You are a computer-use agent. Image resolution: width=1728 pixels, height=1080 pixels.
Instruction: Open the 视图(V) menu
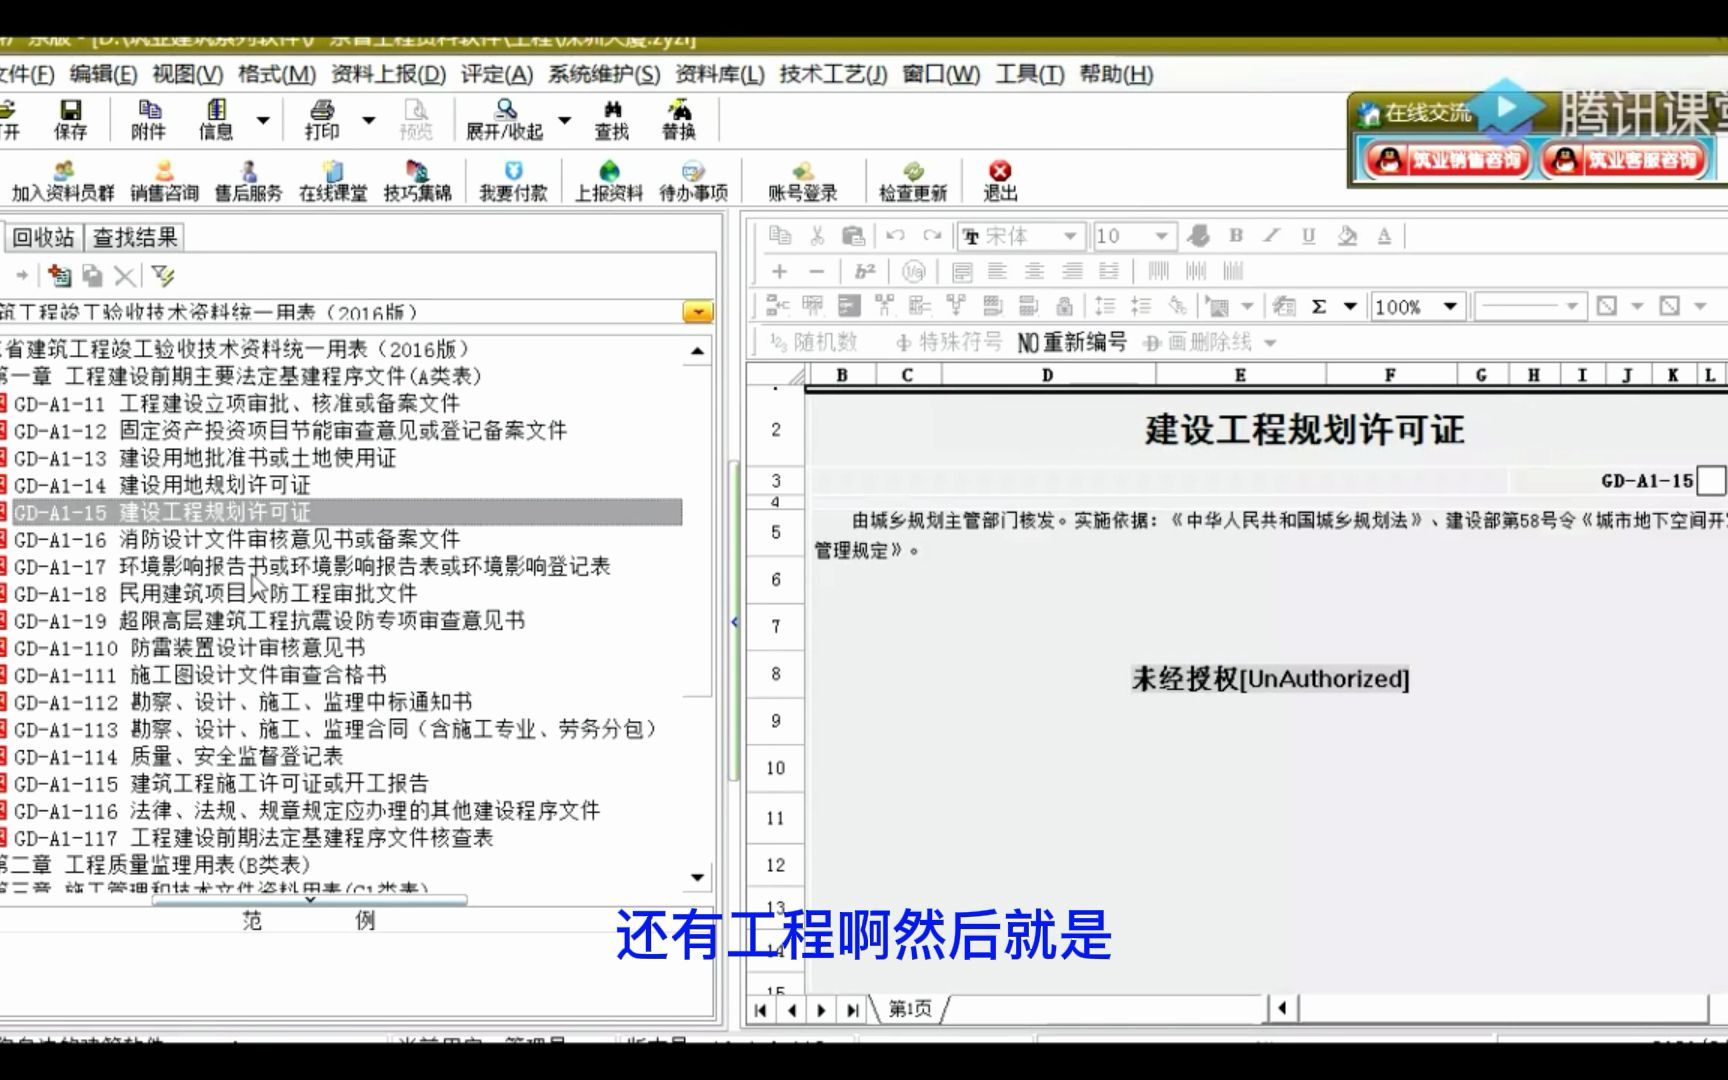[x=188, y=74]
